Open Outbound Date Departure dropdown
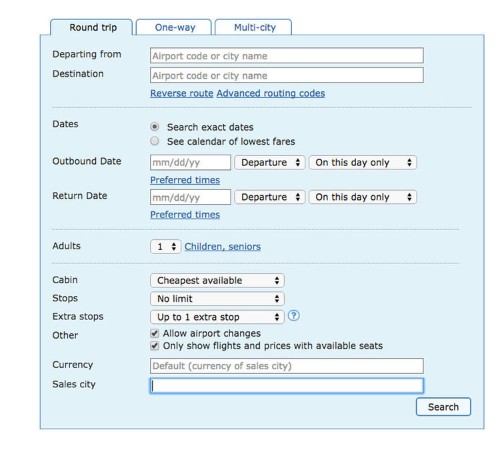The width and height of the screenshot is (500, 454). click(270, 162)
